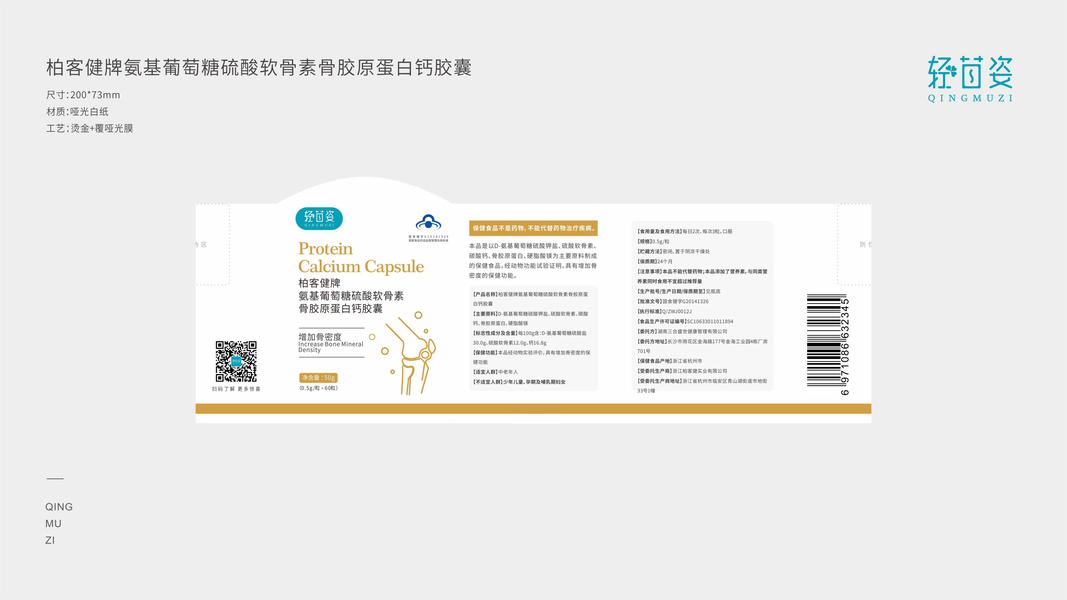Click the 【执行标准】 entry

[663, 312]
